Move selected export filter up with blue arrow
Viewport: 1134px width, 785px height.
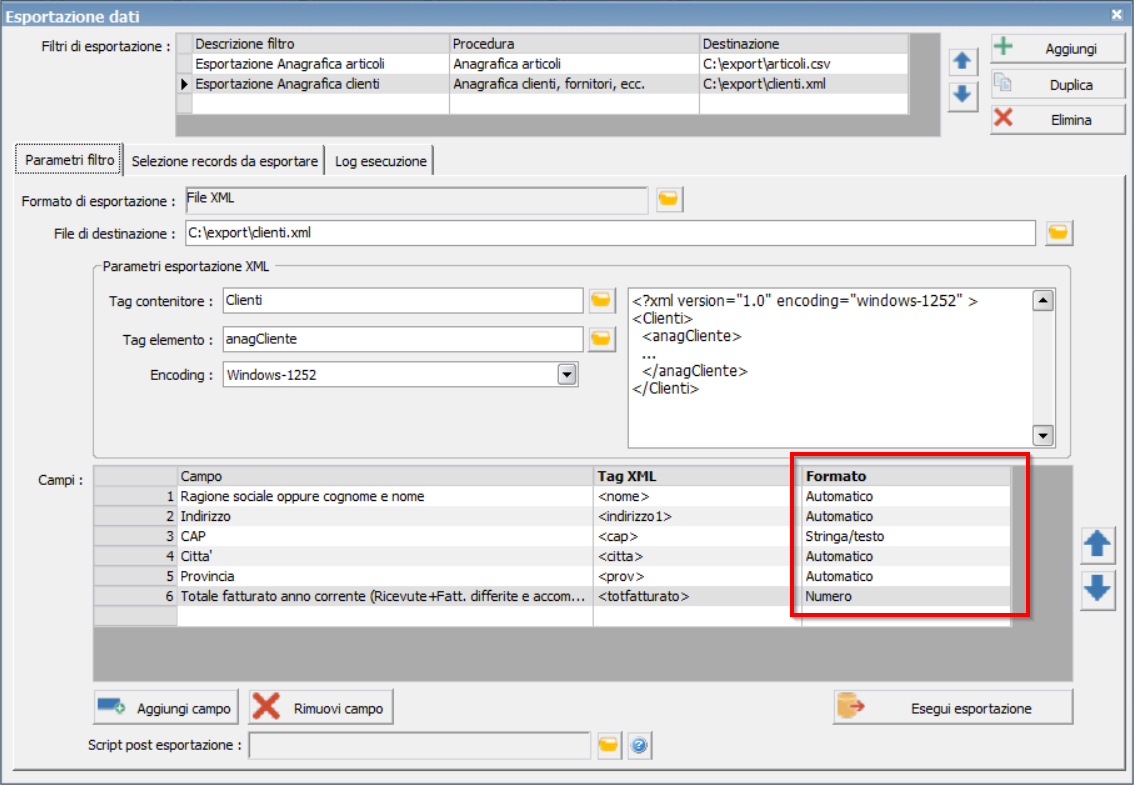point(962,61)
